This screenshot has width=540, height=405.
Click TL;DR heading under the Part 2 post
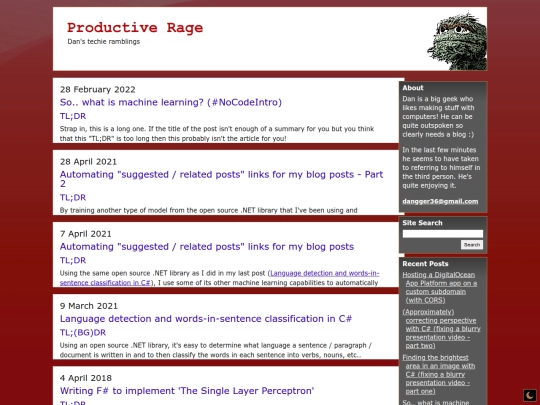tap(73, 198)
